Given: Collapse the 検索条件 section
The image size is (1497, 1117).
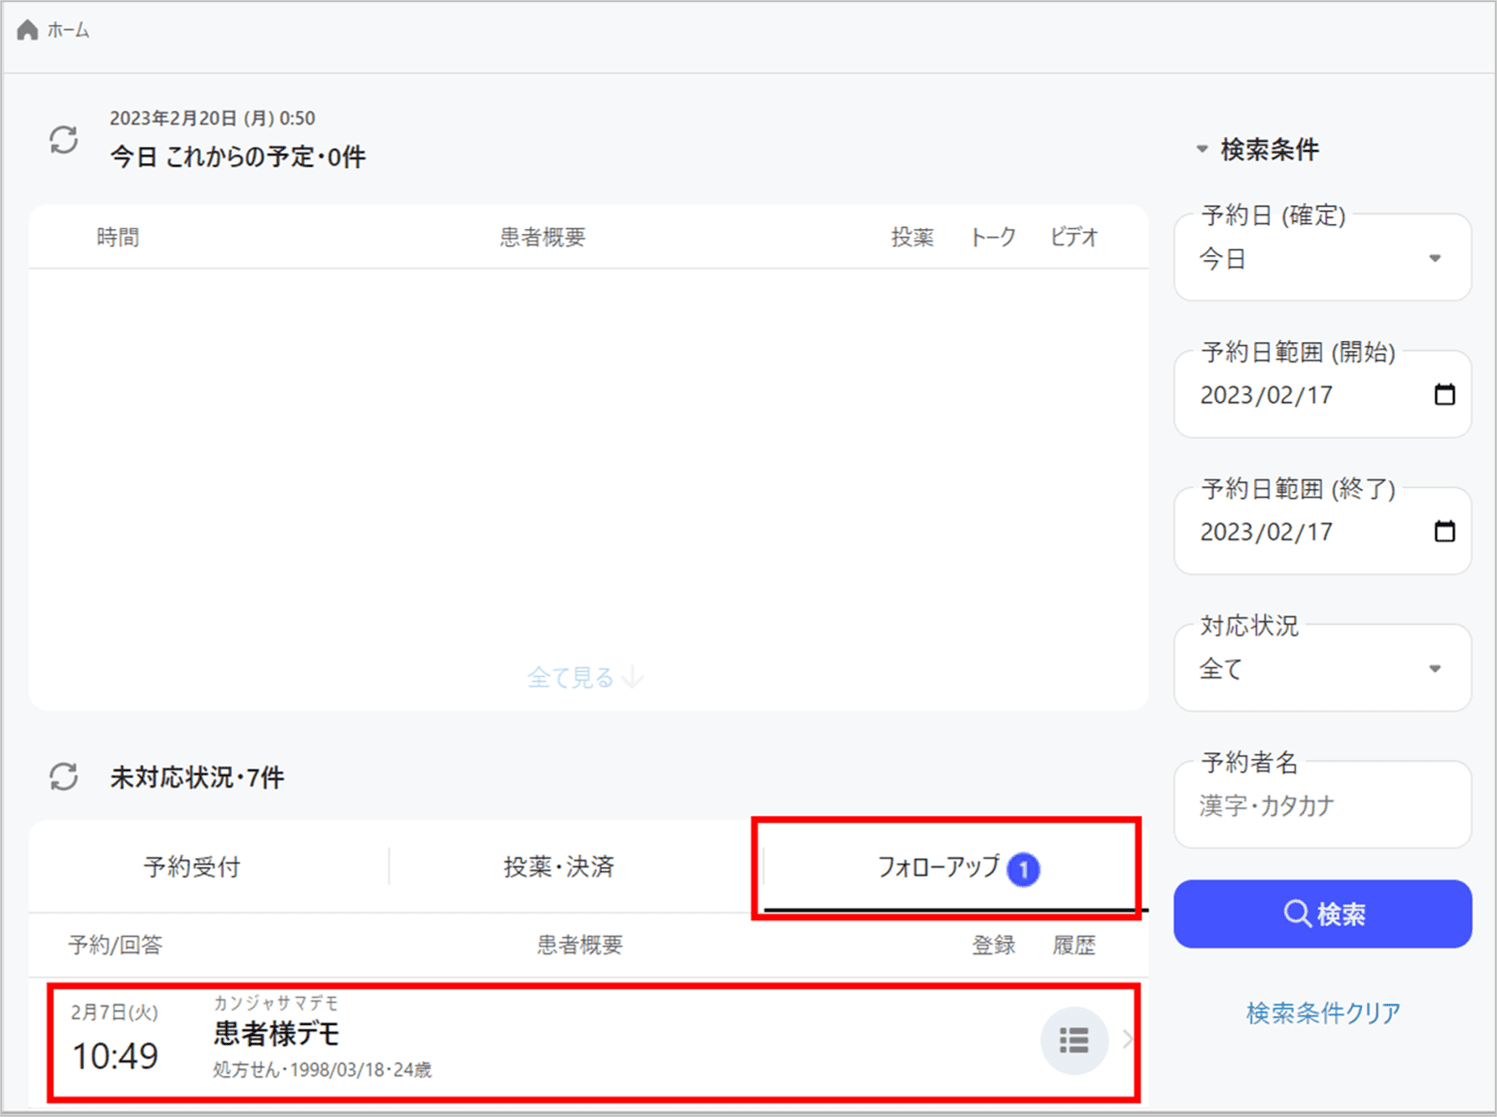Looking at the screenshot, I should 1202,150.
